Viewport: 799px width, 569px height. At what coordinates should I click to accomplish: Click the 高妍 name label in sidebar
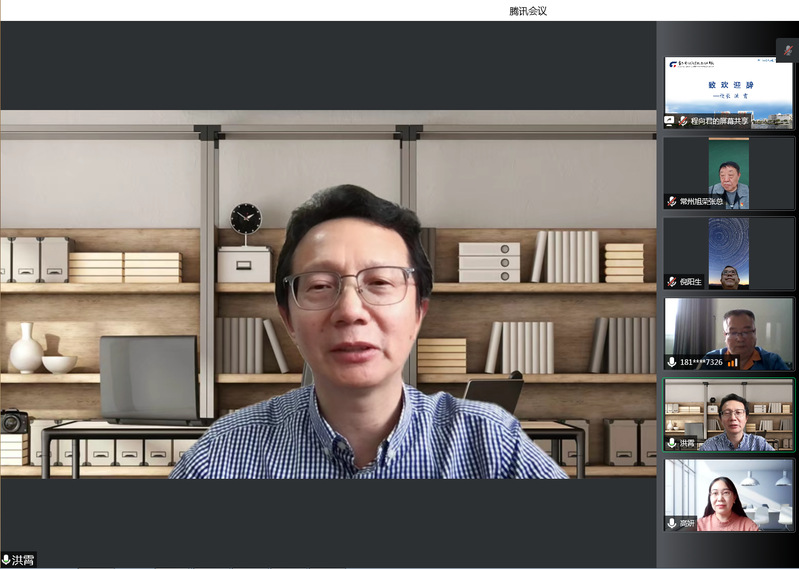[687, 523]
